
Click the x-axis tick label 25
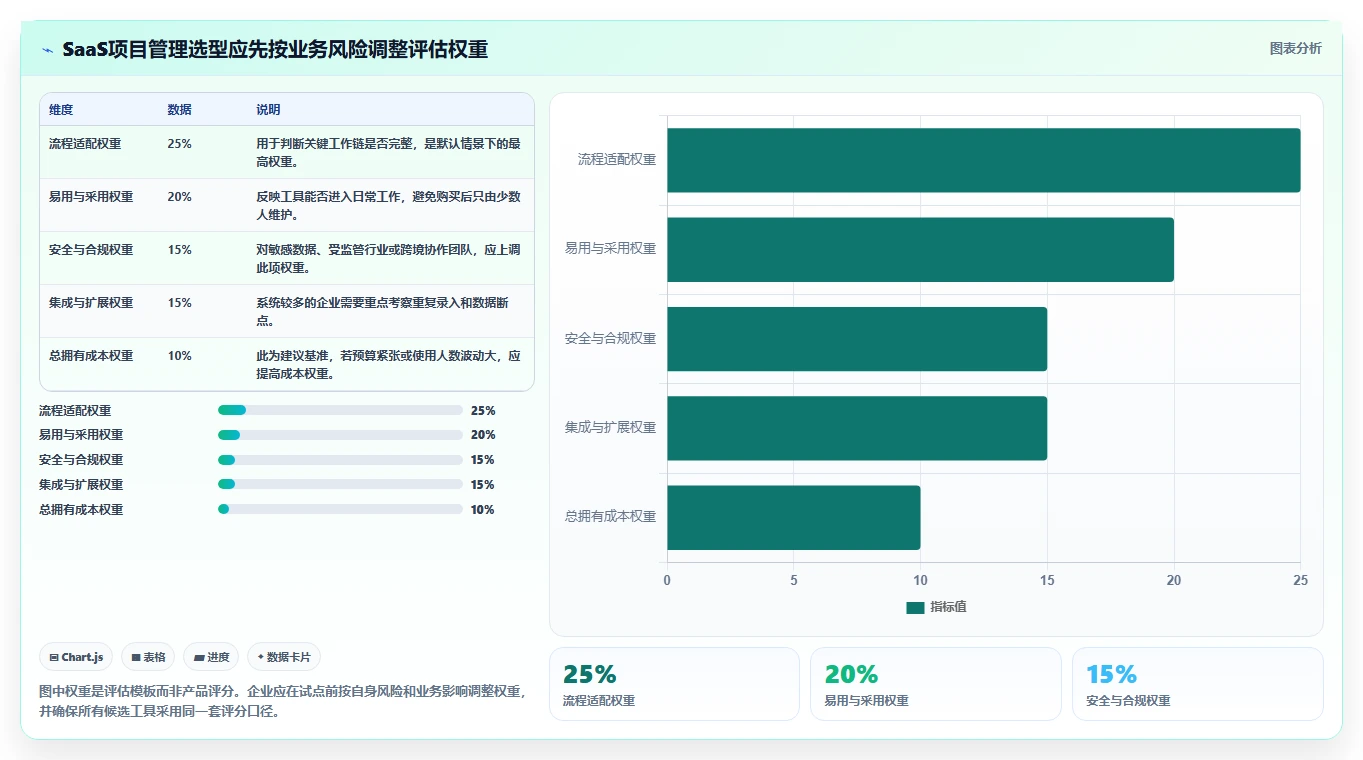1300,580
